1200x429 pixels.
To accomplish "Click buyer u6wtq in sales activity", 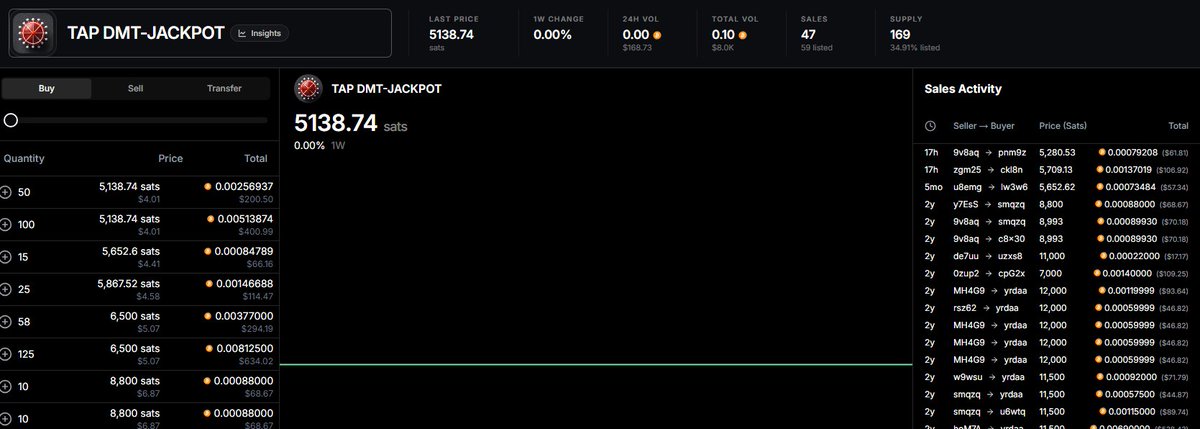I will pyautogui.click(x=1013, y=411).
